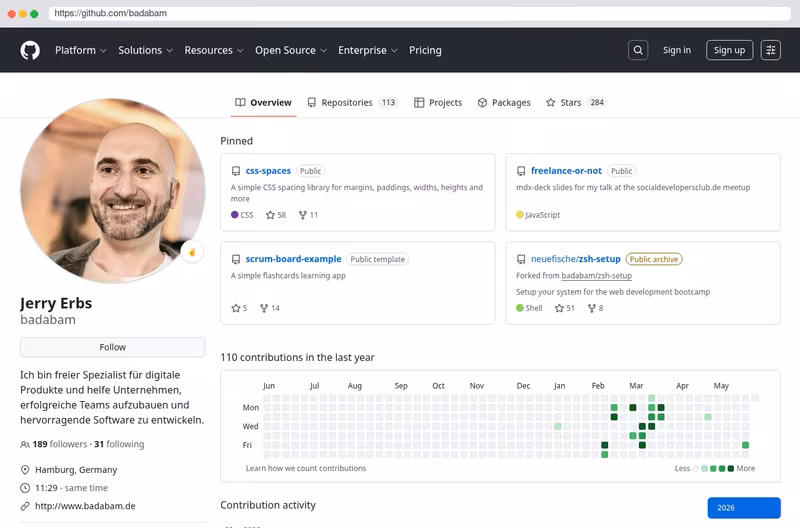Click the Hamburg, Germany location text
The image size is (800, 528).
76,470
